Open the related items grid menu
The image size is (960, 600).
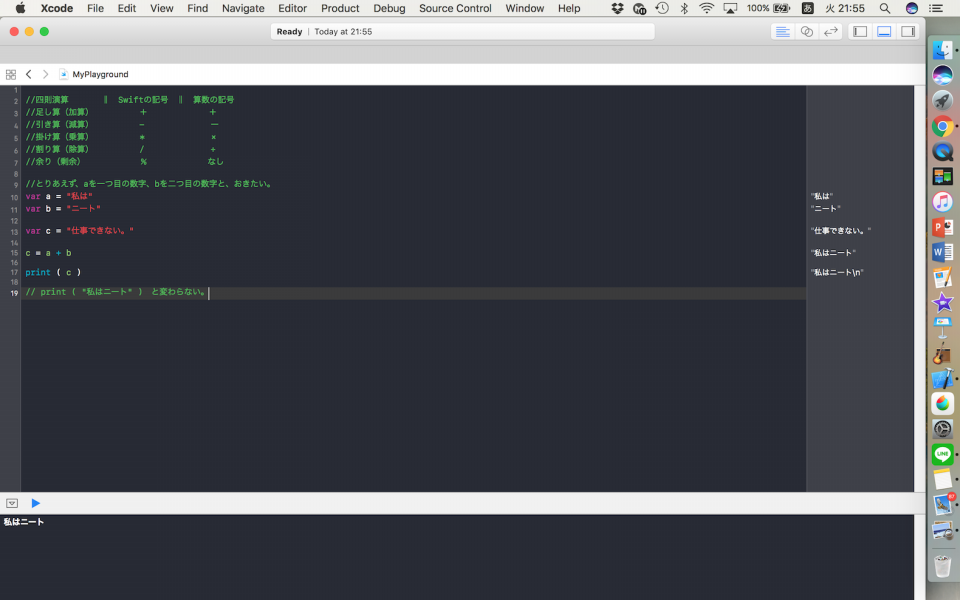(10, 74)
